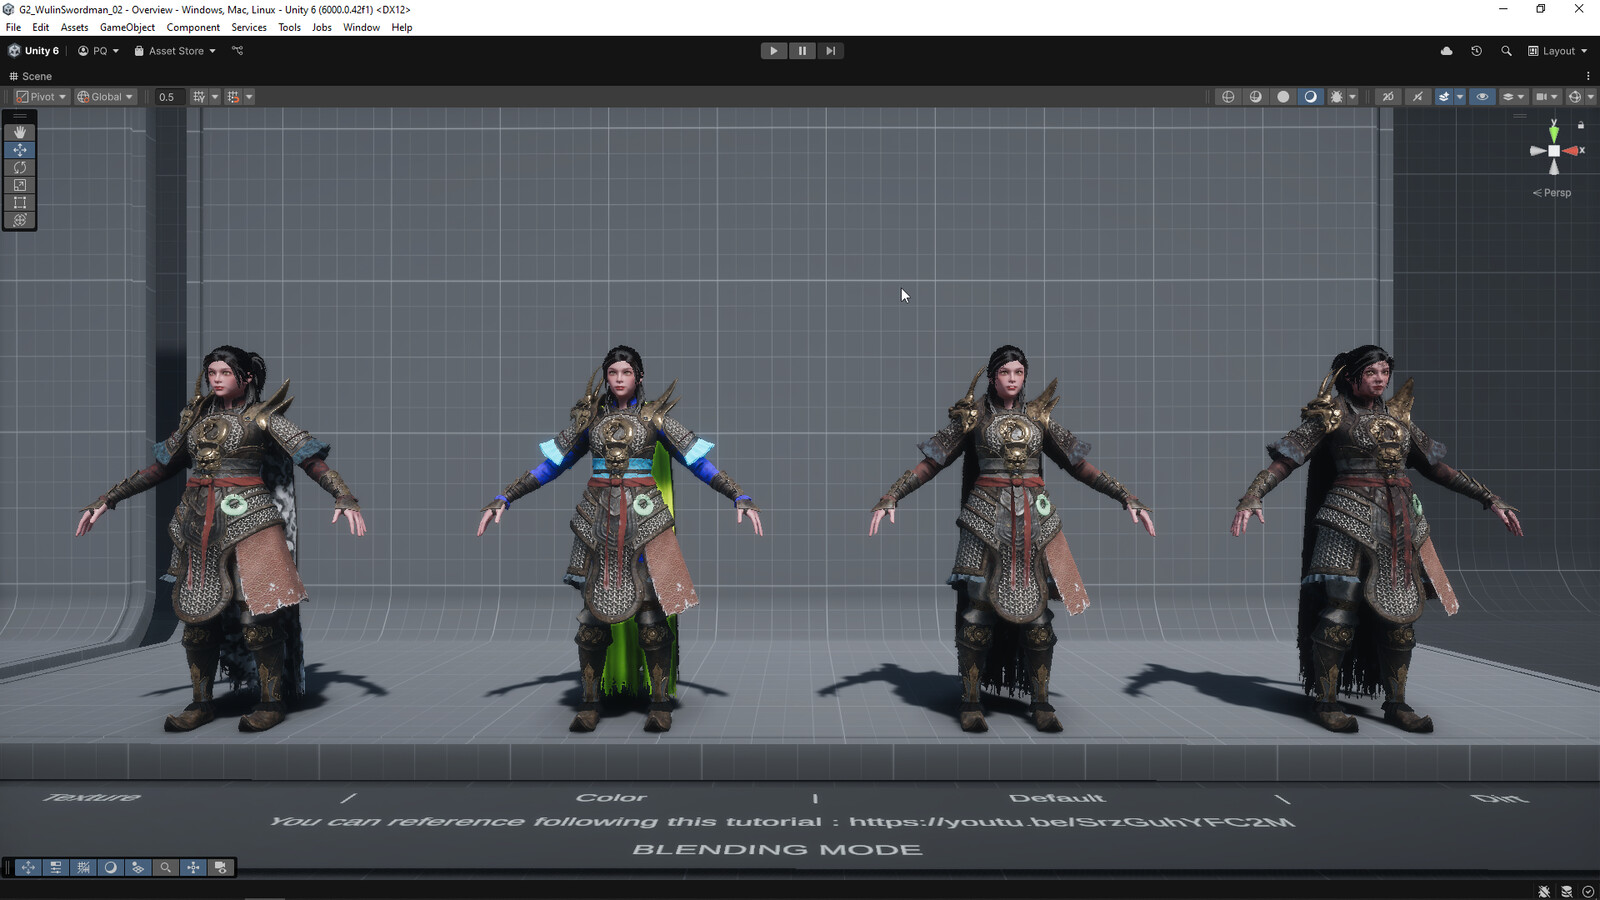1600x900 pixels.
Task: Switch to wireframe draw mode
Action: click(1228, 97)
